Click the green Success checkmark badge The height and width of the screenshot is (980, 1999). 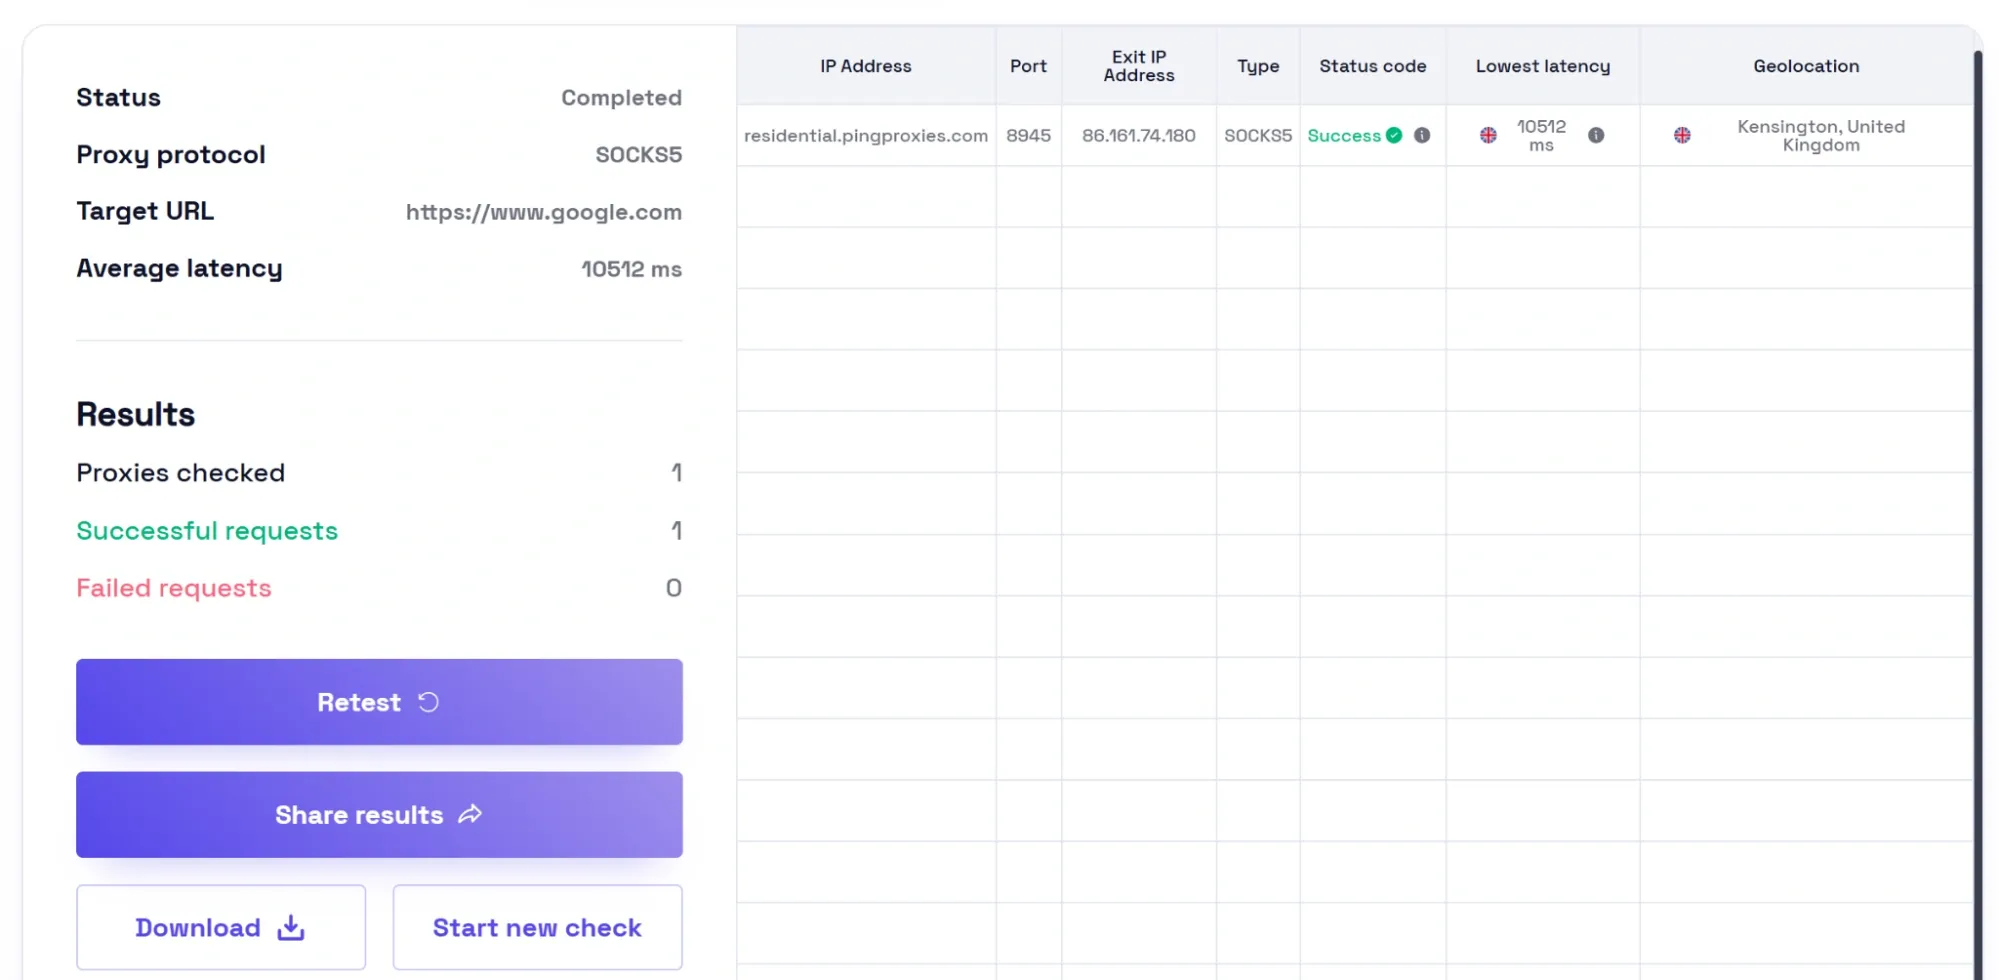click(1394, 135)
